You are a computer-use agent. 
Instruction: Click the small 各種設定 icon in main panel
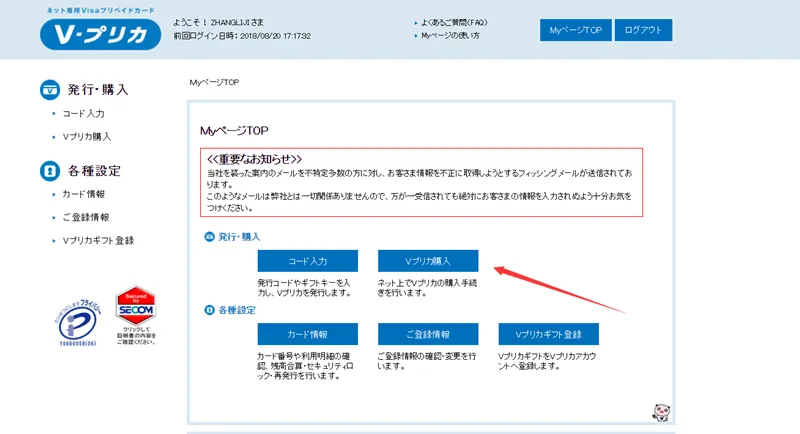(x=209, y=310)
